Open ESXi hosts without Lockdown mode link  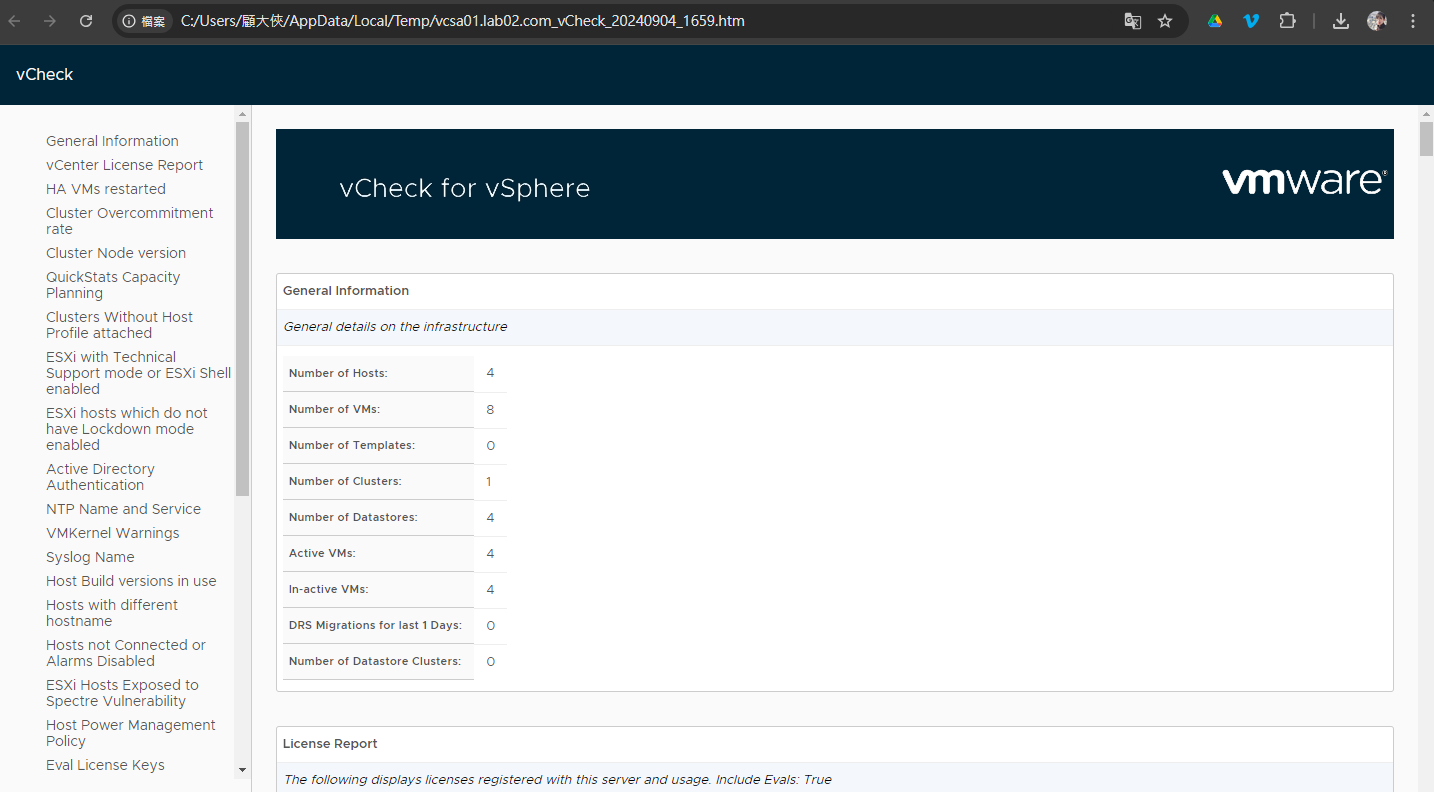[x=127, y=429]
